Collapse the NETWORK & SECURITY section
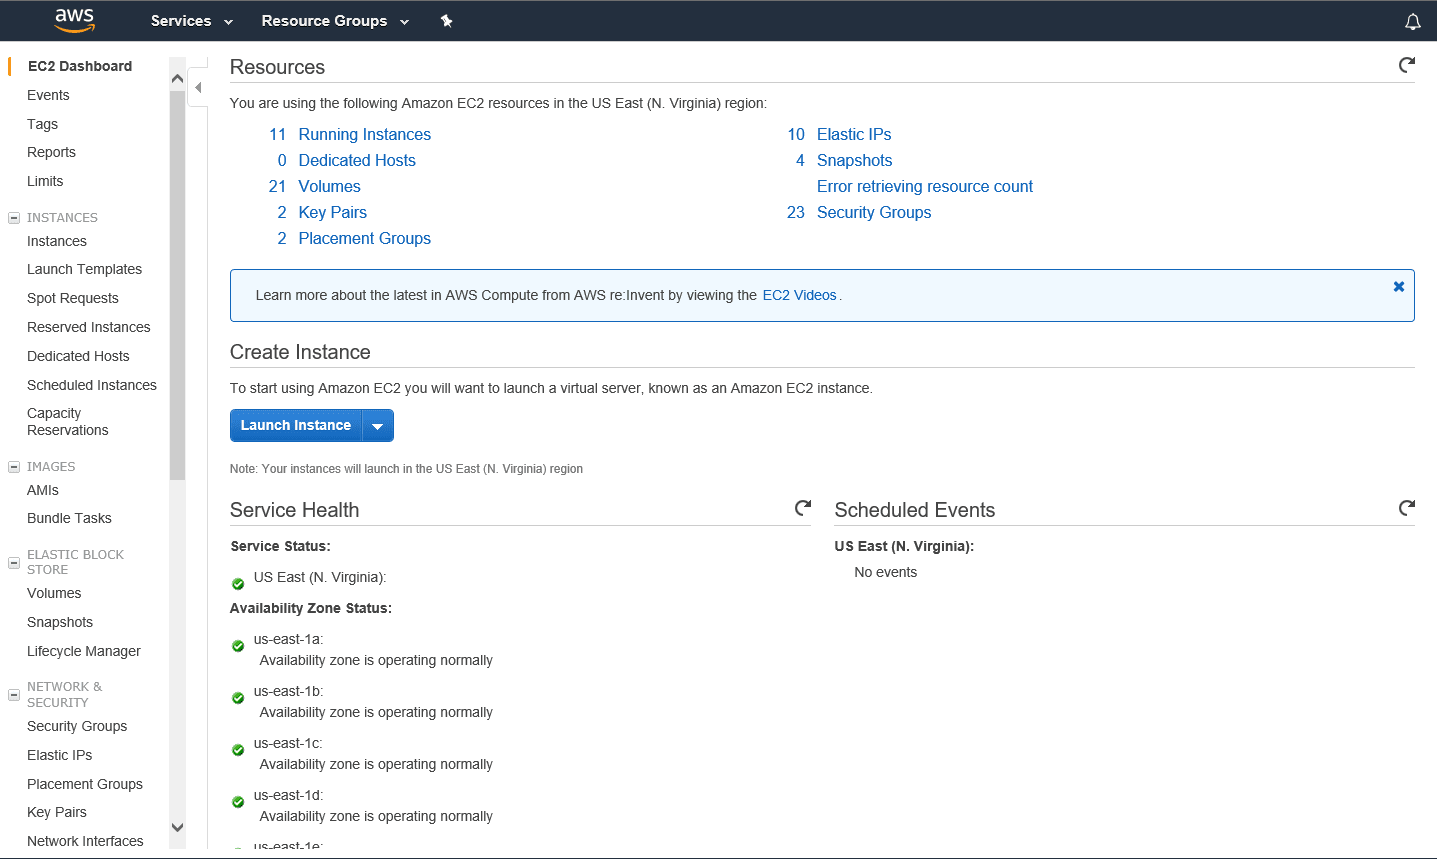 tap(13, 694)
